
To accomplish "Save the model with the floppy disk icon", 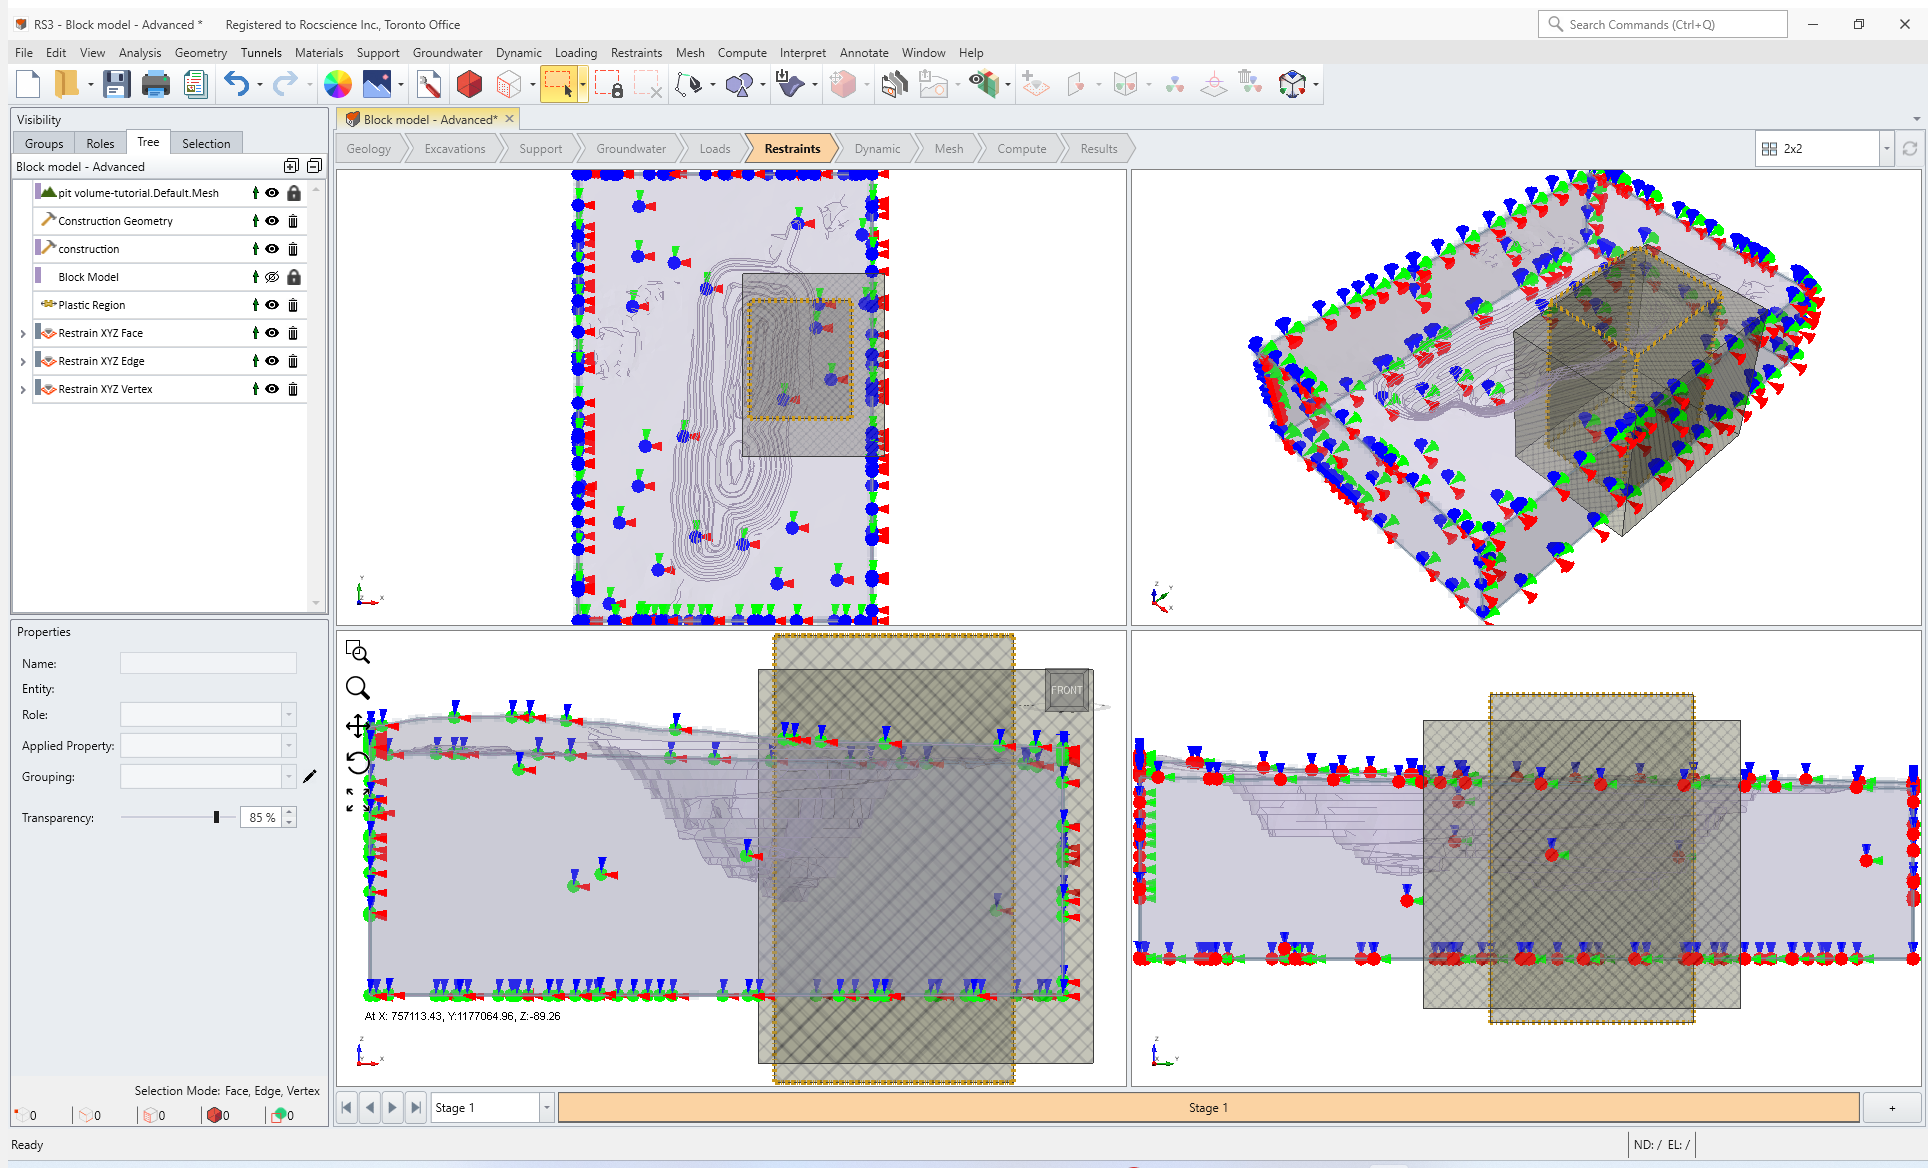I will [117, 85].
